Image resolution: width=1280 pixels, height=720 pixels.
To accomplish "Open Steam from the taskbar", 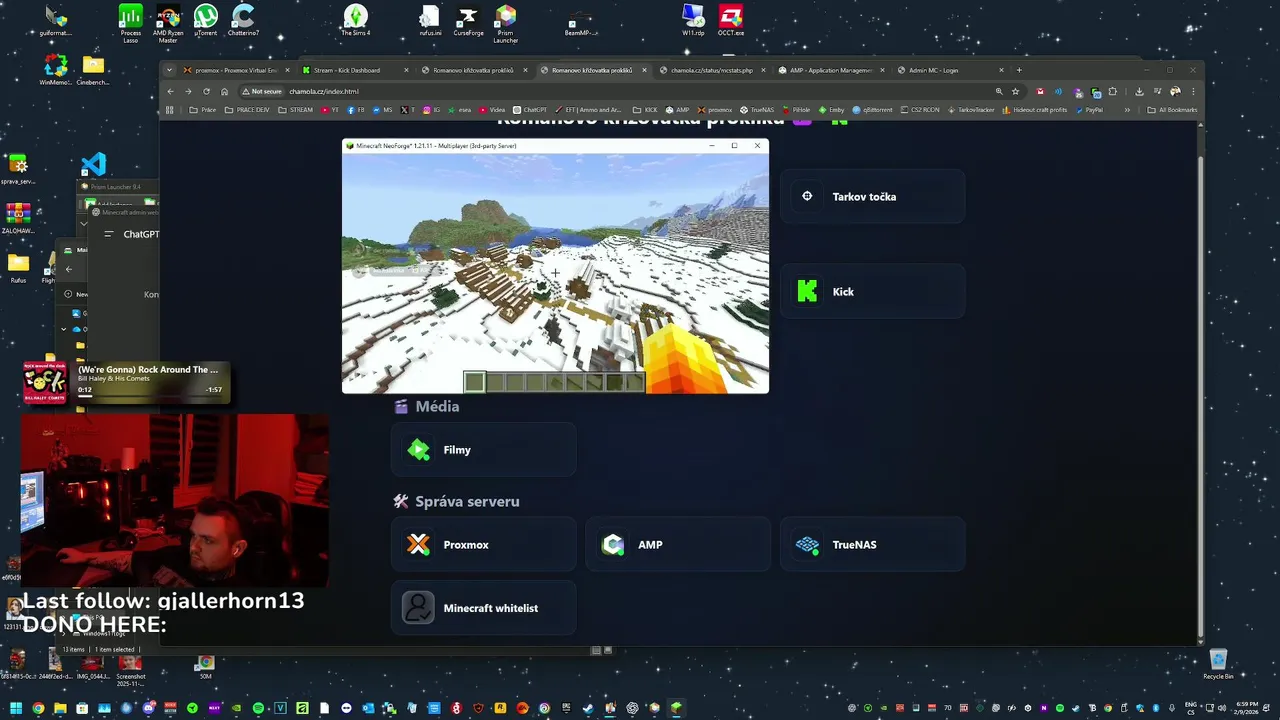I will click(x=588, y=708).
